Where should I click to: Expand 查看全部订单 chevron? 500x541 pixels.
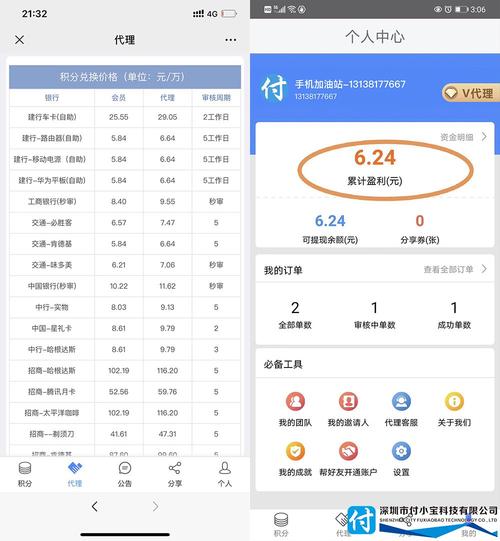[x=484, y=269]
